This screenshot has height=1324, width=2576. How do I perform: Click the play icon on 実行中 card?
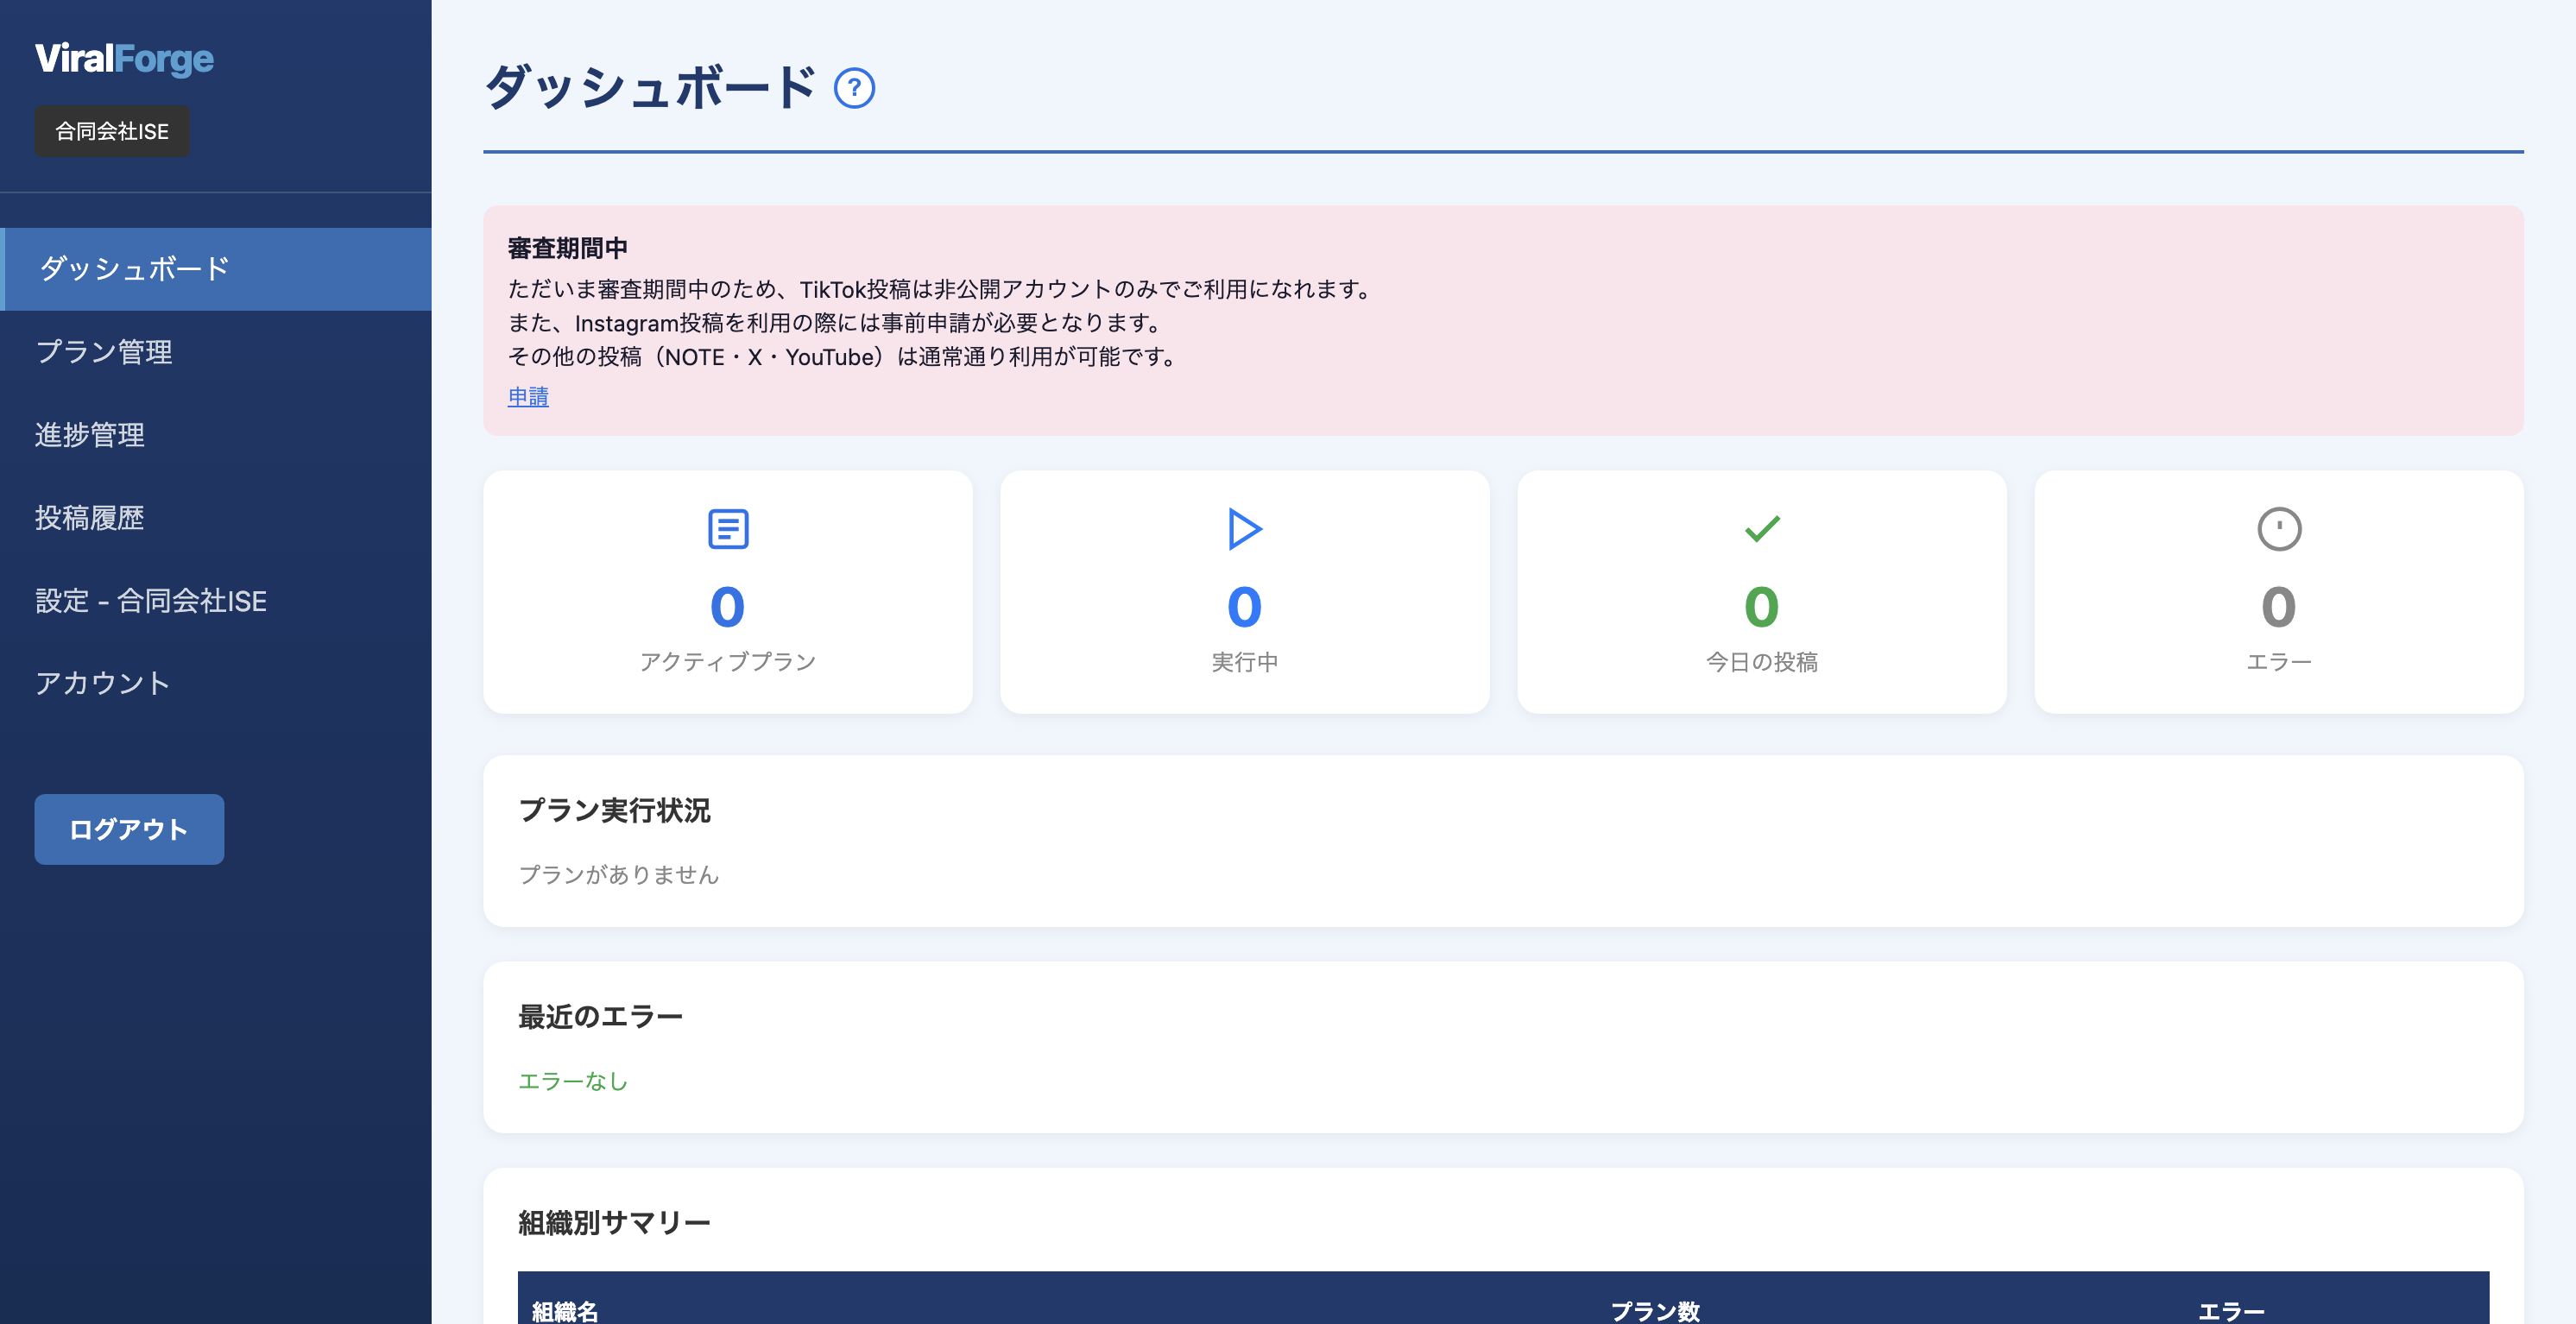coord(1245,529)
